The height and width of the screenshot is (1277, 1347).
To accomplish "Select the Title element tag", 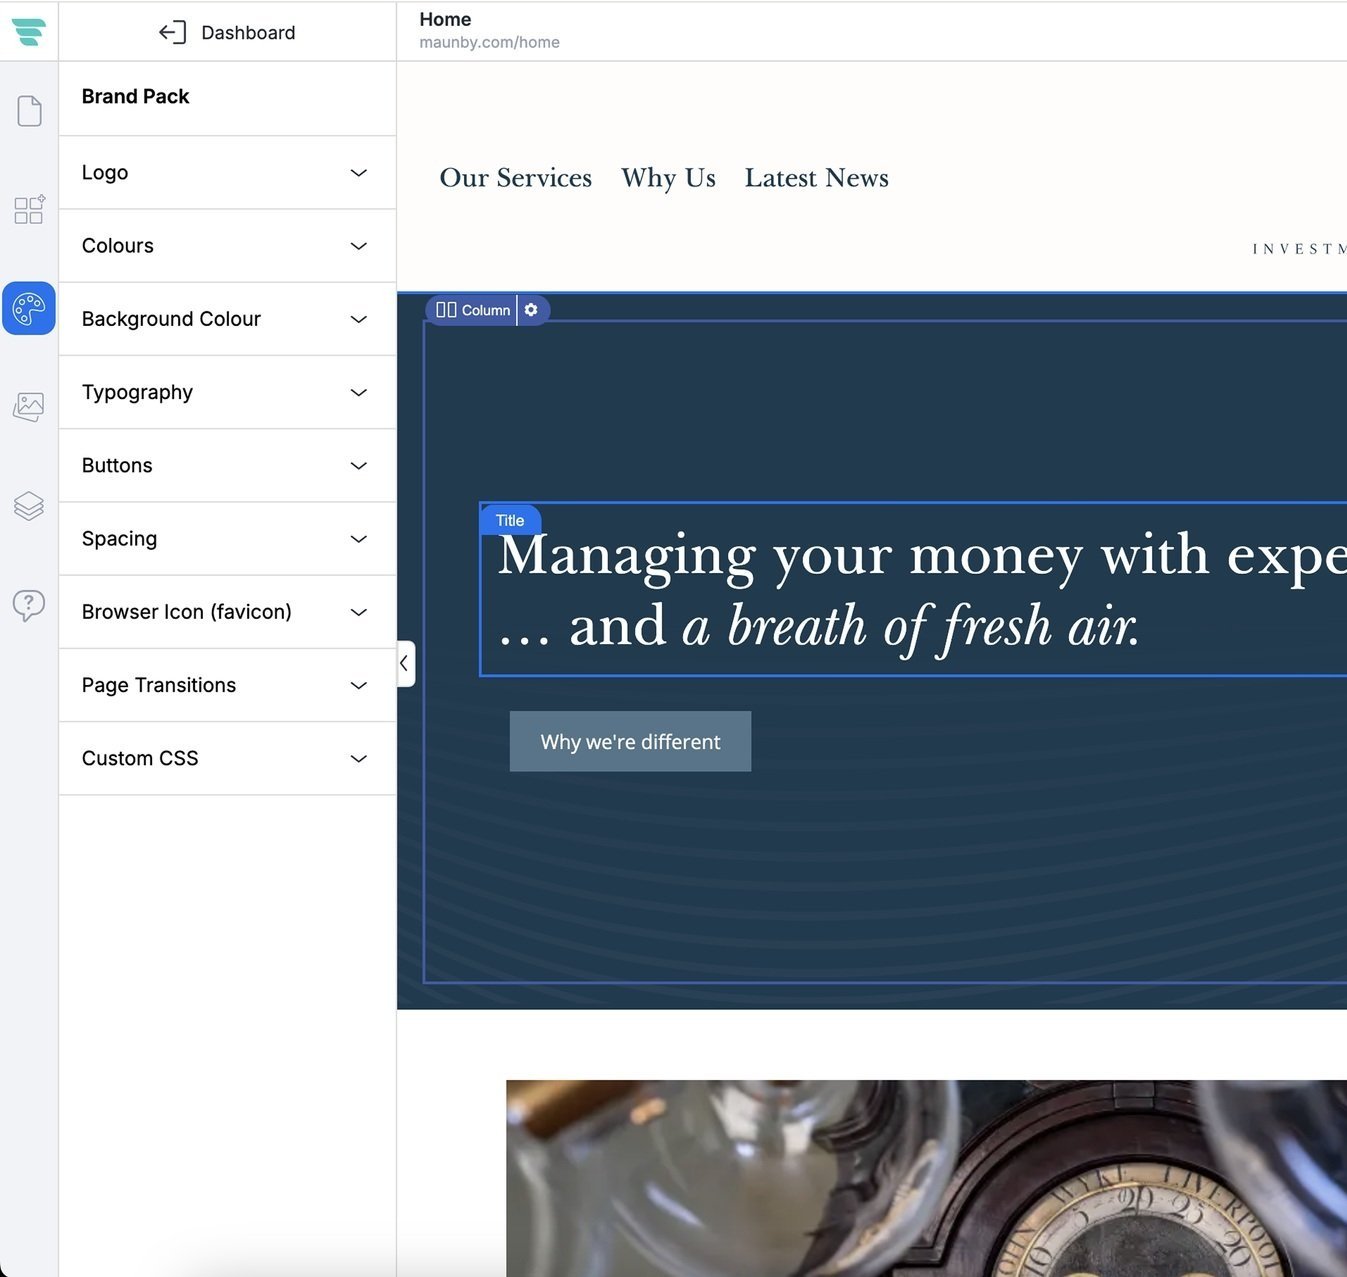I will coord(510,520).
